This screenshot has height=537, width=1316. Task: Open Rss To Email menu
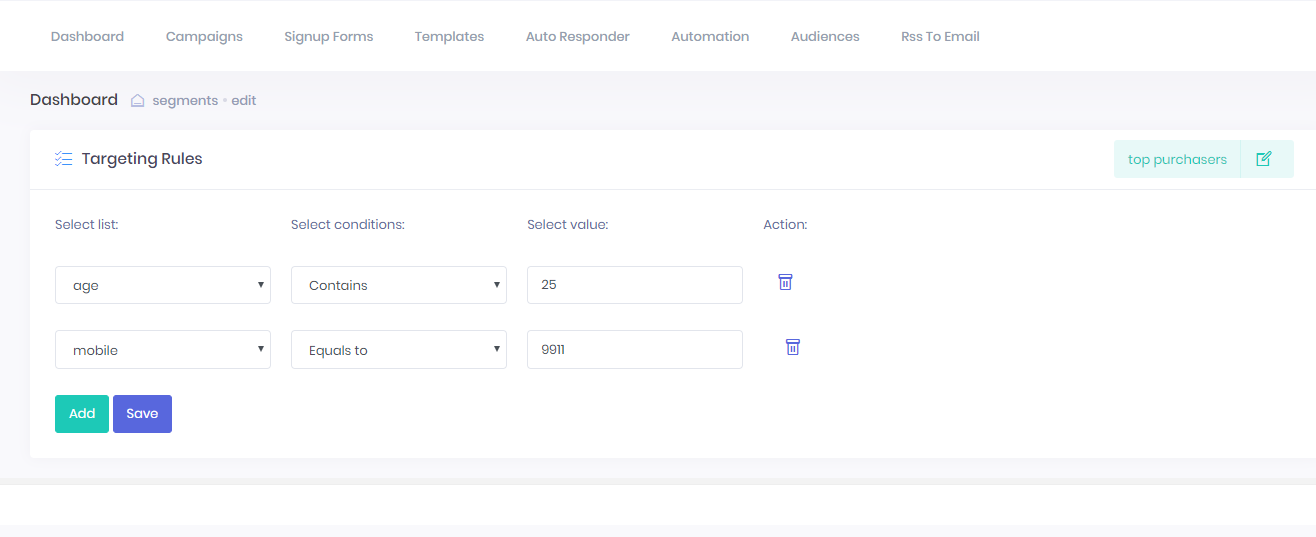[x=940, y=36]
